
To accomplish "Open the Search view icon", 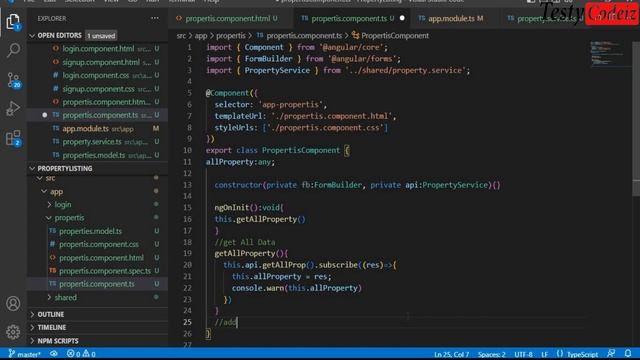I will pyautogui.click(x=13, y=50).
